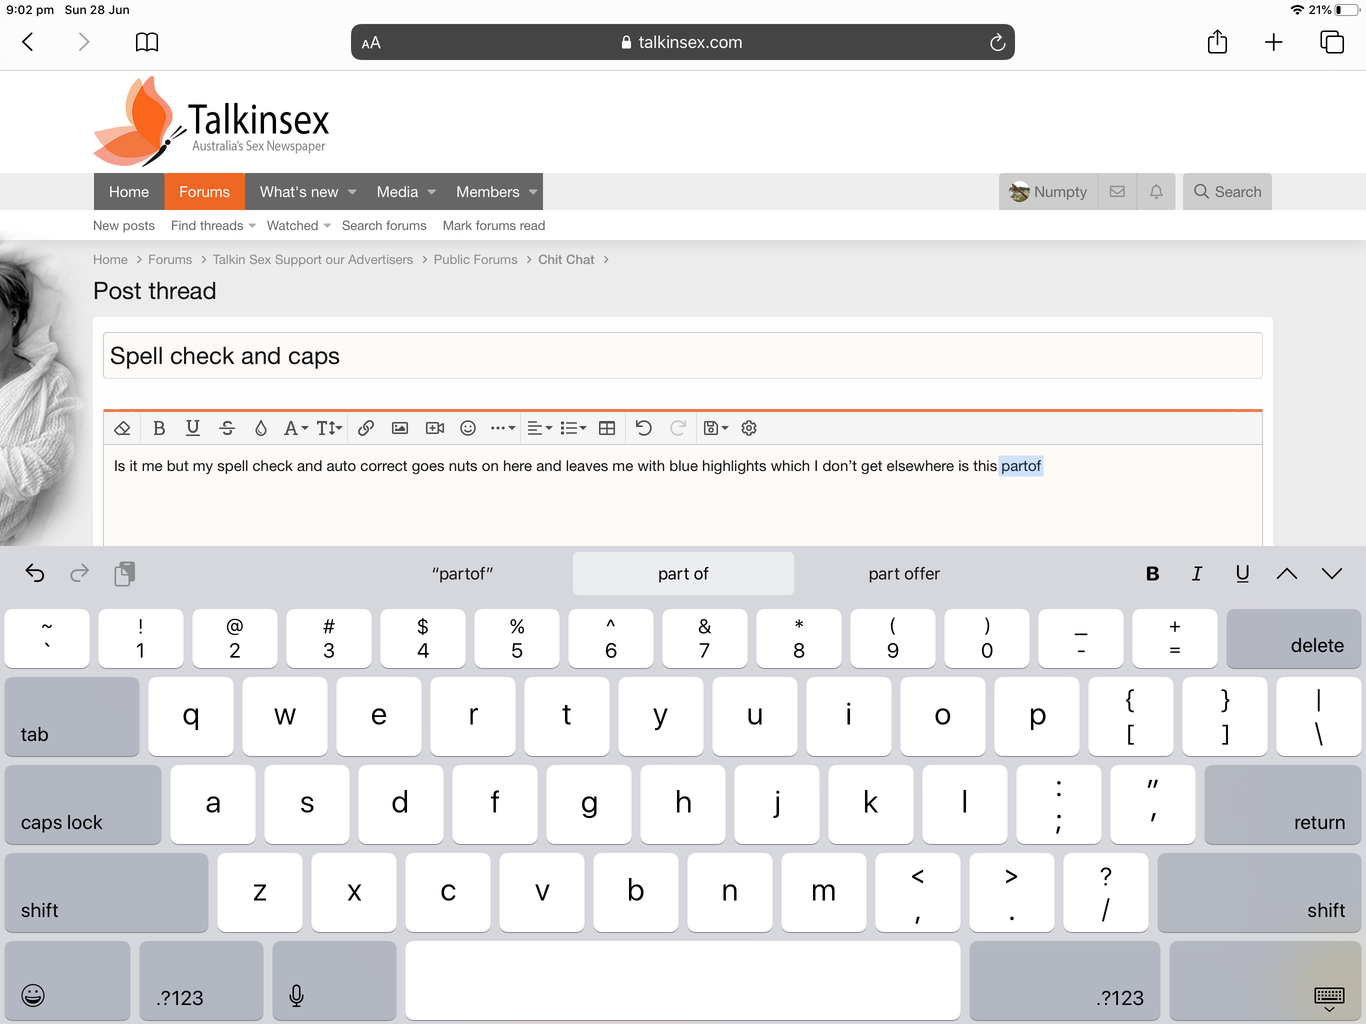
Task: Click the Insert image icon in editor
Action: [x=400, y=428]
